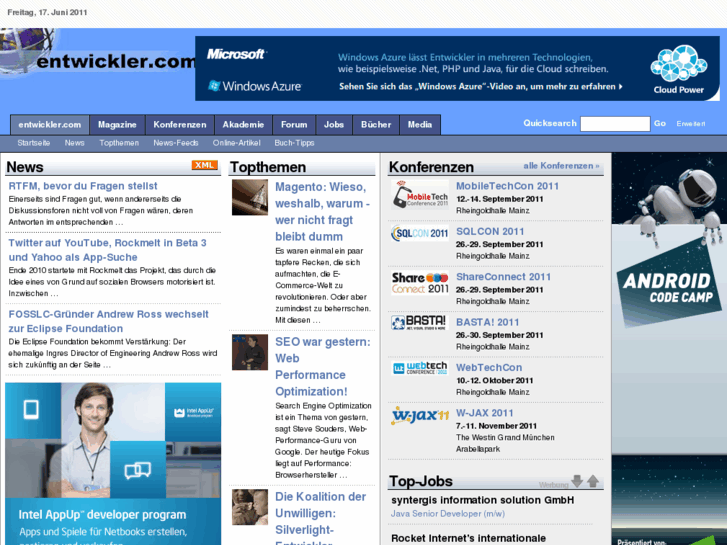
Task: Follow the 'alle Konferenzen »' link
Action: click(561, 166)
